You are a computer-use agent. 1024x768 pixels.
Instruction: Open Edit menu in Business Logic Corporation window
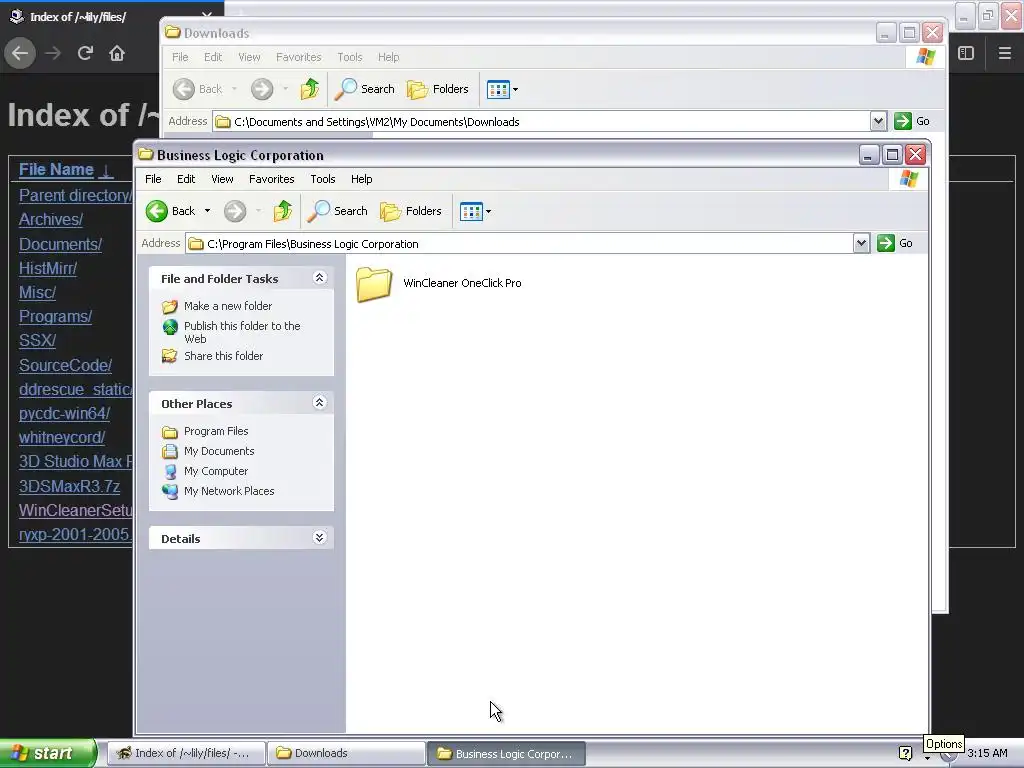[x=185, y=179]
